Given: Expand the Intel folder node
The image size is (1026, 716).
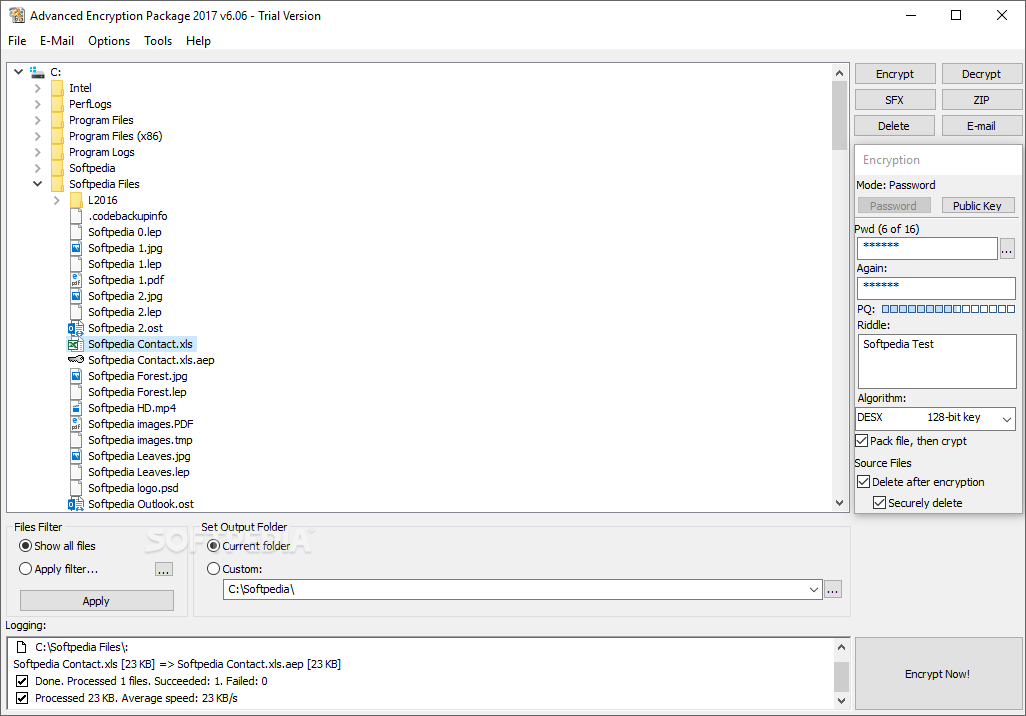Looking at the screenshot, I should (x=37, y=88).
